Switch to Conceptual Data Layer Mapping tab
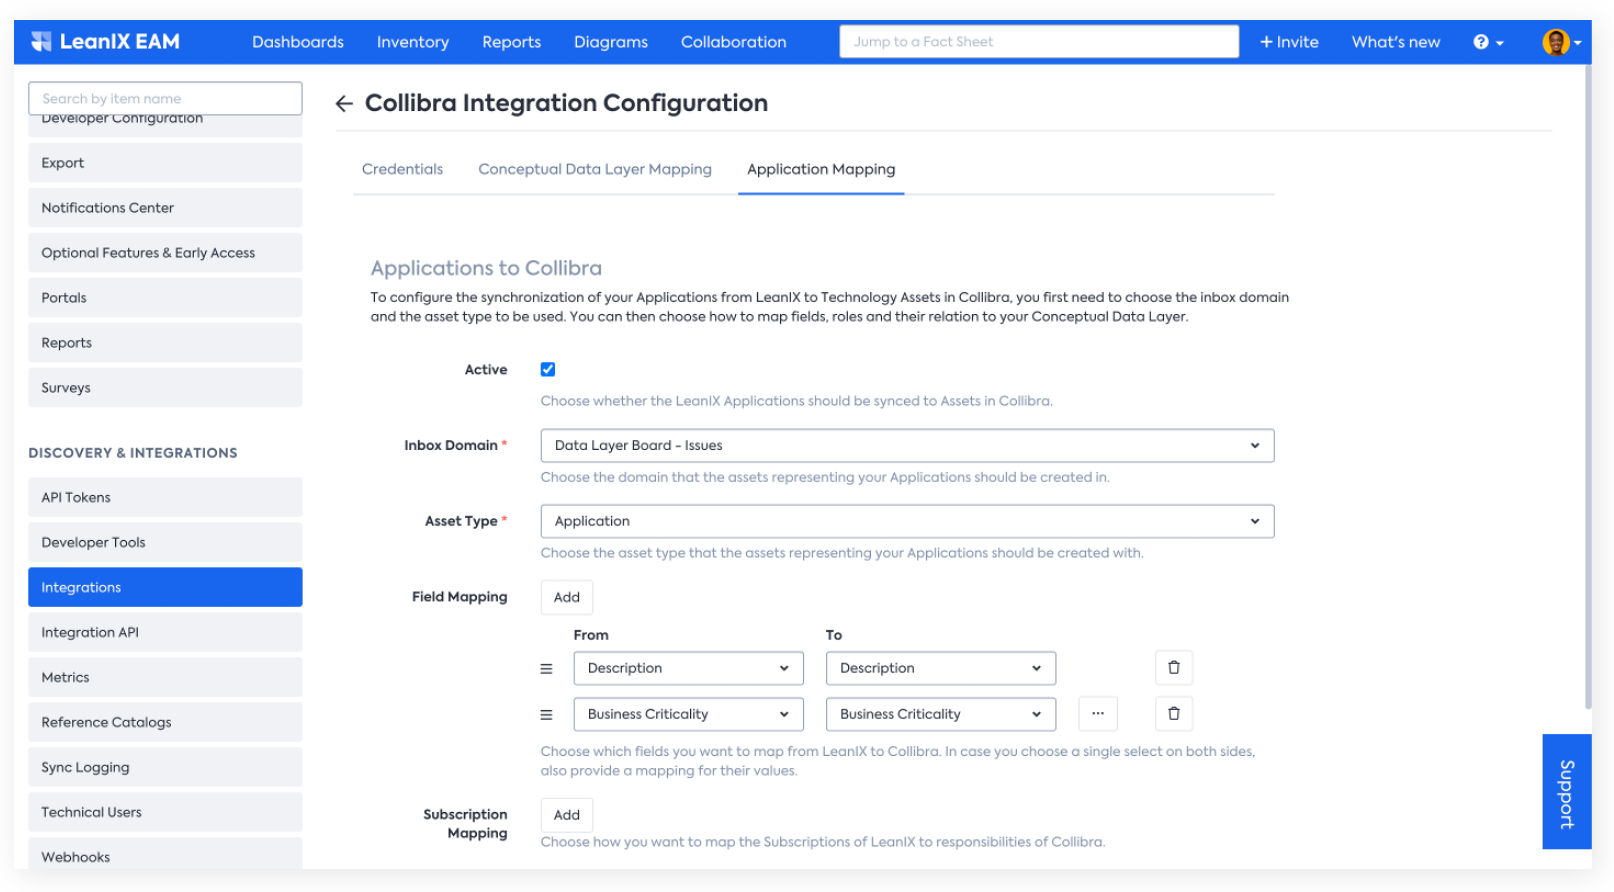This screenshot has width=1614, height=892. [595, 170]
